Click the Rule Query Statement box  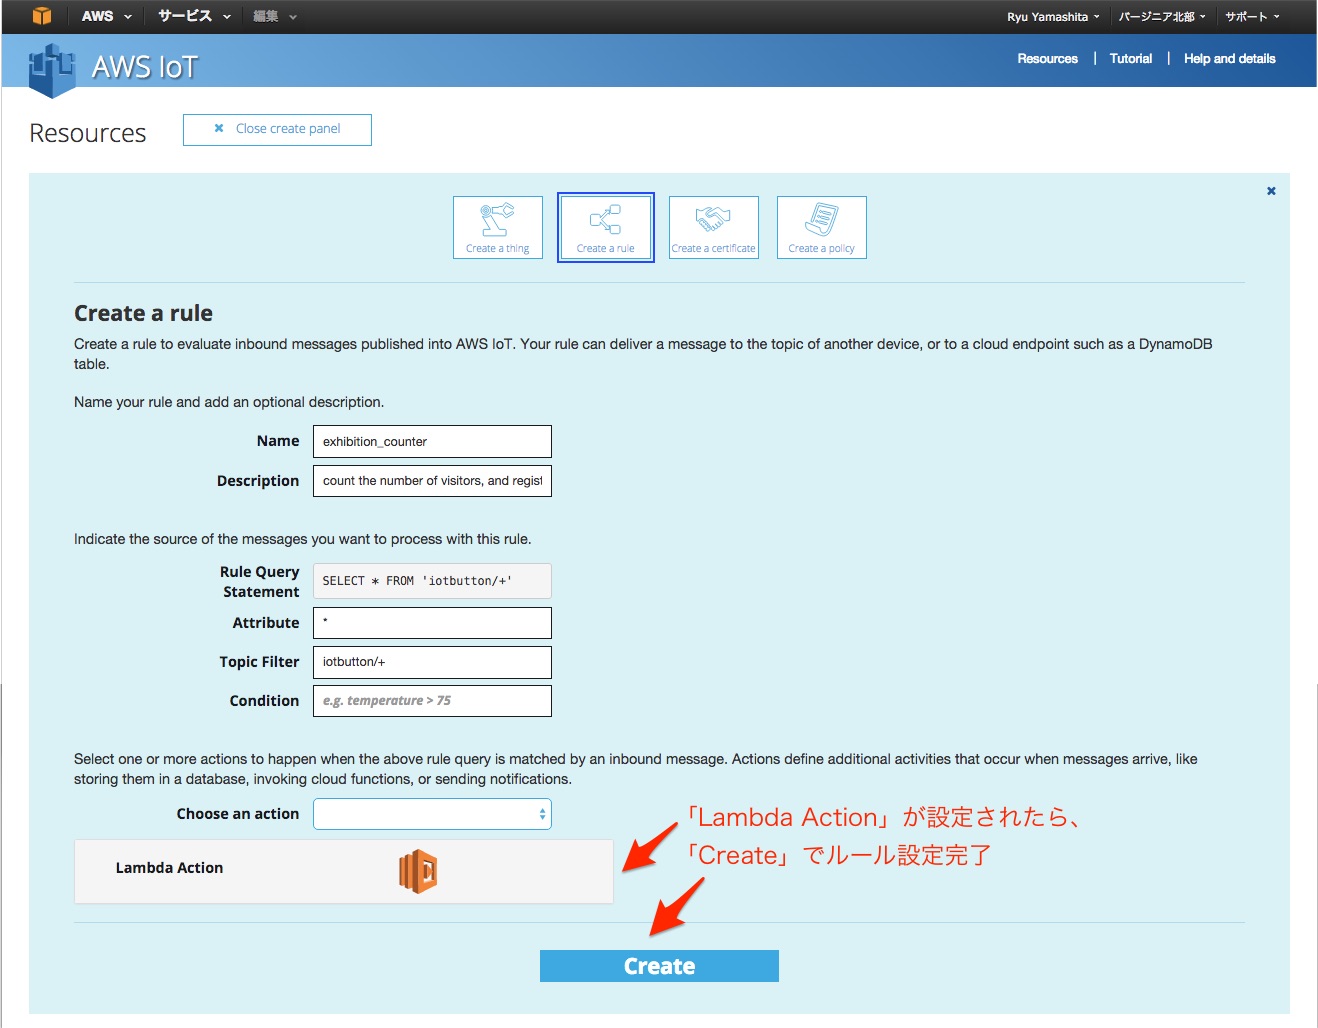point(432,581)
